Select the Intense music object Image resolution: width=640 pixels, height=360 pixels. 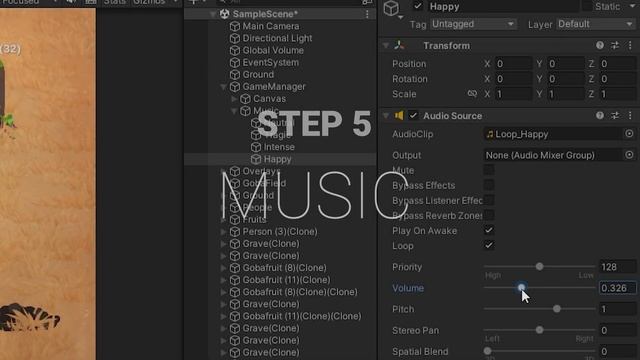279,147
